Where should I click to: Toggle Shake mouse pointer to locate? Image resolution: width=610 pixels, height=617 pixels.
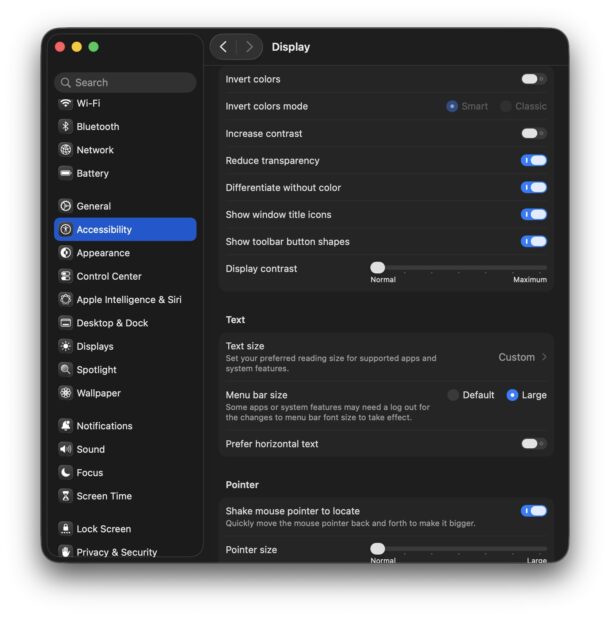(534, 511)
